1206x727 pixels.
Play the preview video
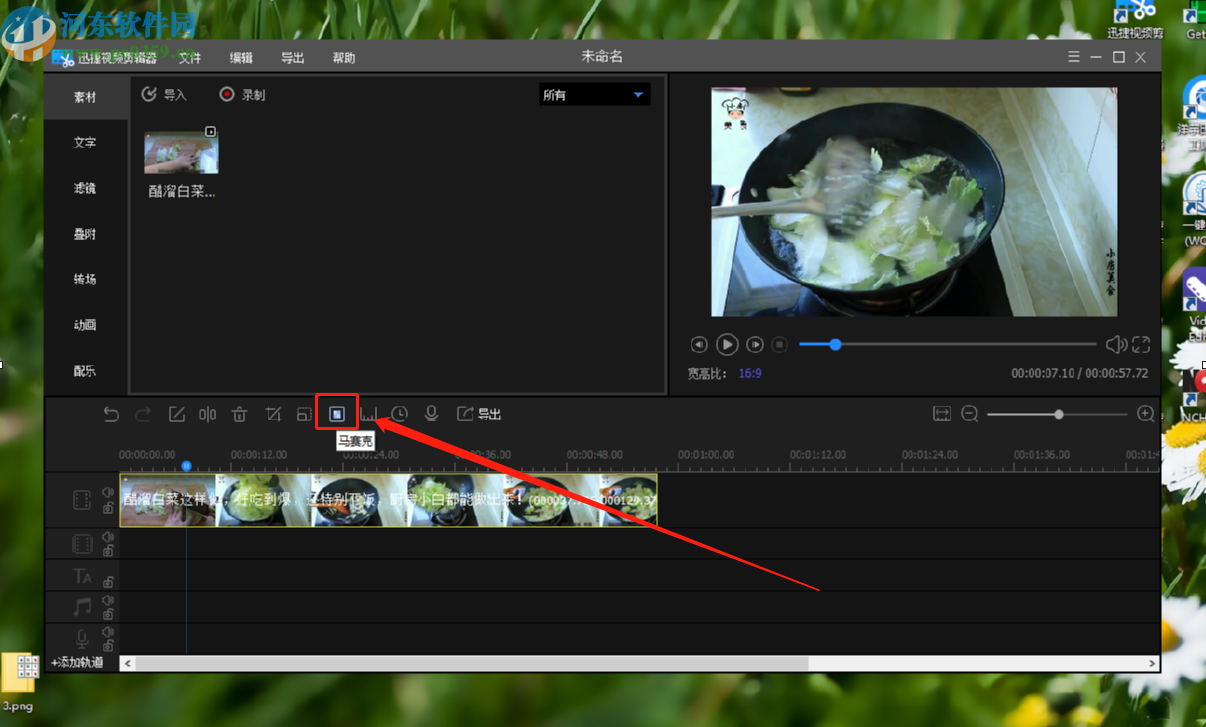727,344
